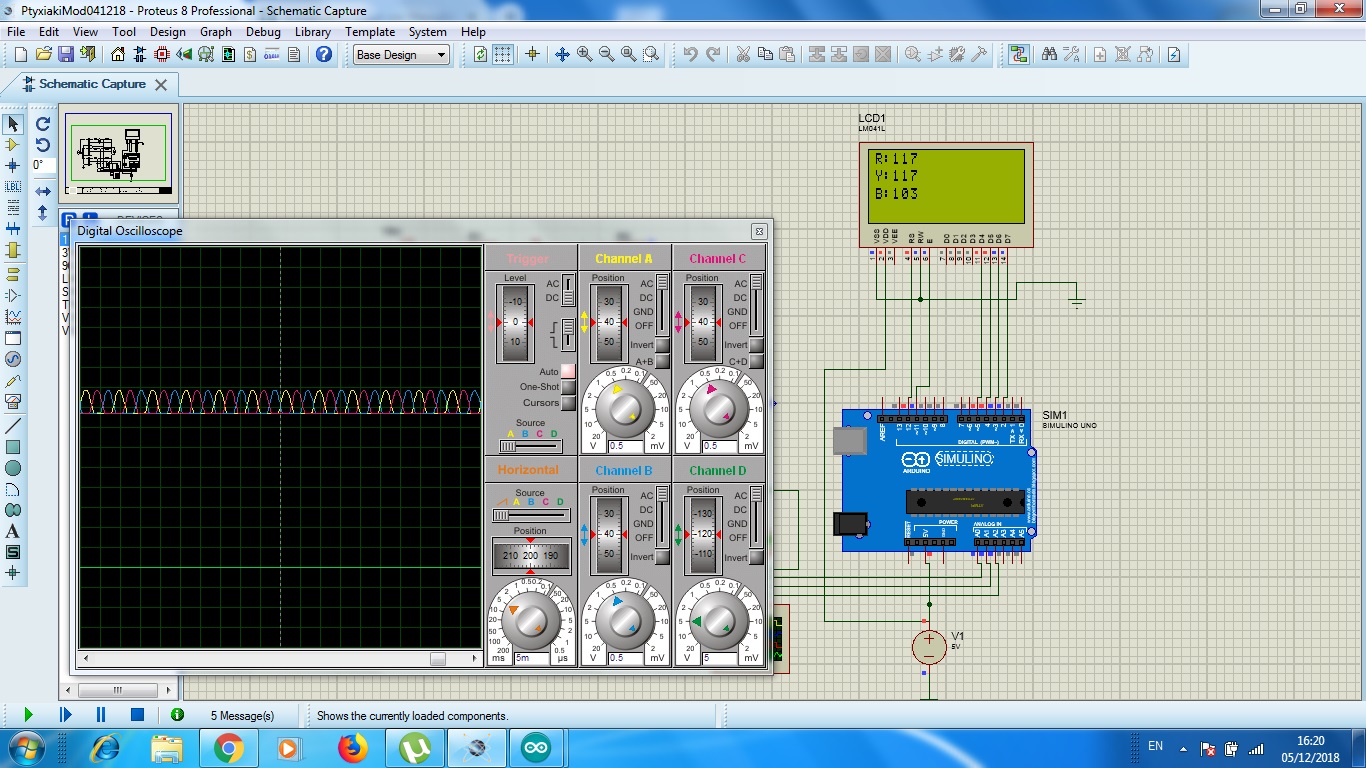Open the Base Design dropdown
The image size is (1366, 768).
point(400,55)
